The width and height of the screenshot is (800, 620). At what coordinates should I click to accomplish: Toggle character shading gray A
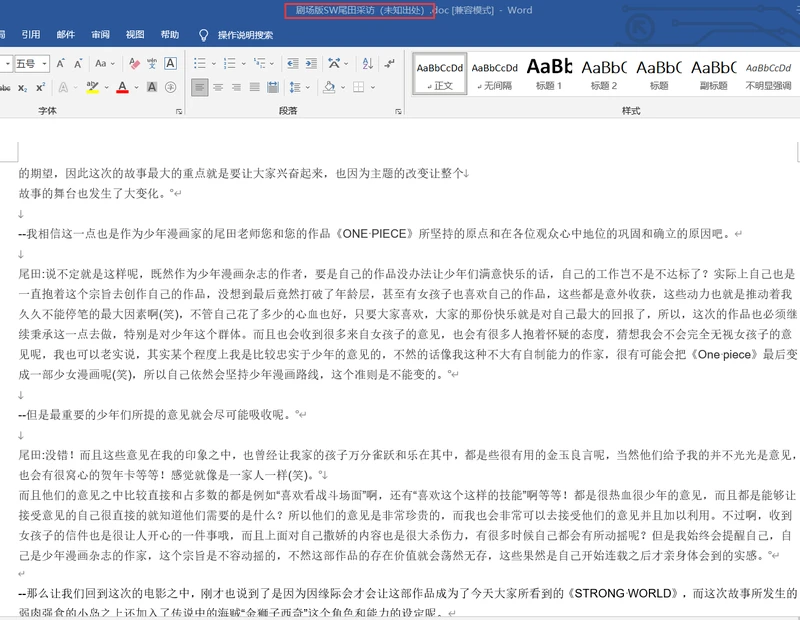152,87
